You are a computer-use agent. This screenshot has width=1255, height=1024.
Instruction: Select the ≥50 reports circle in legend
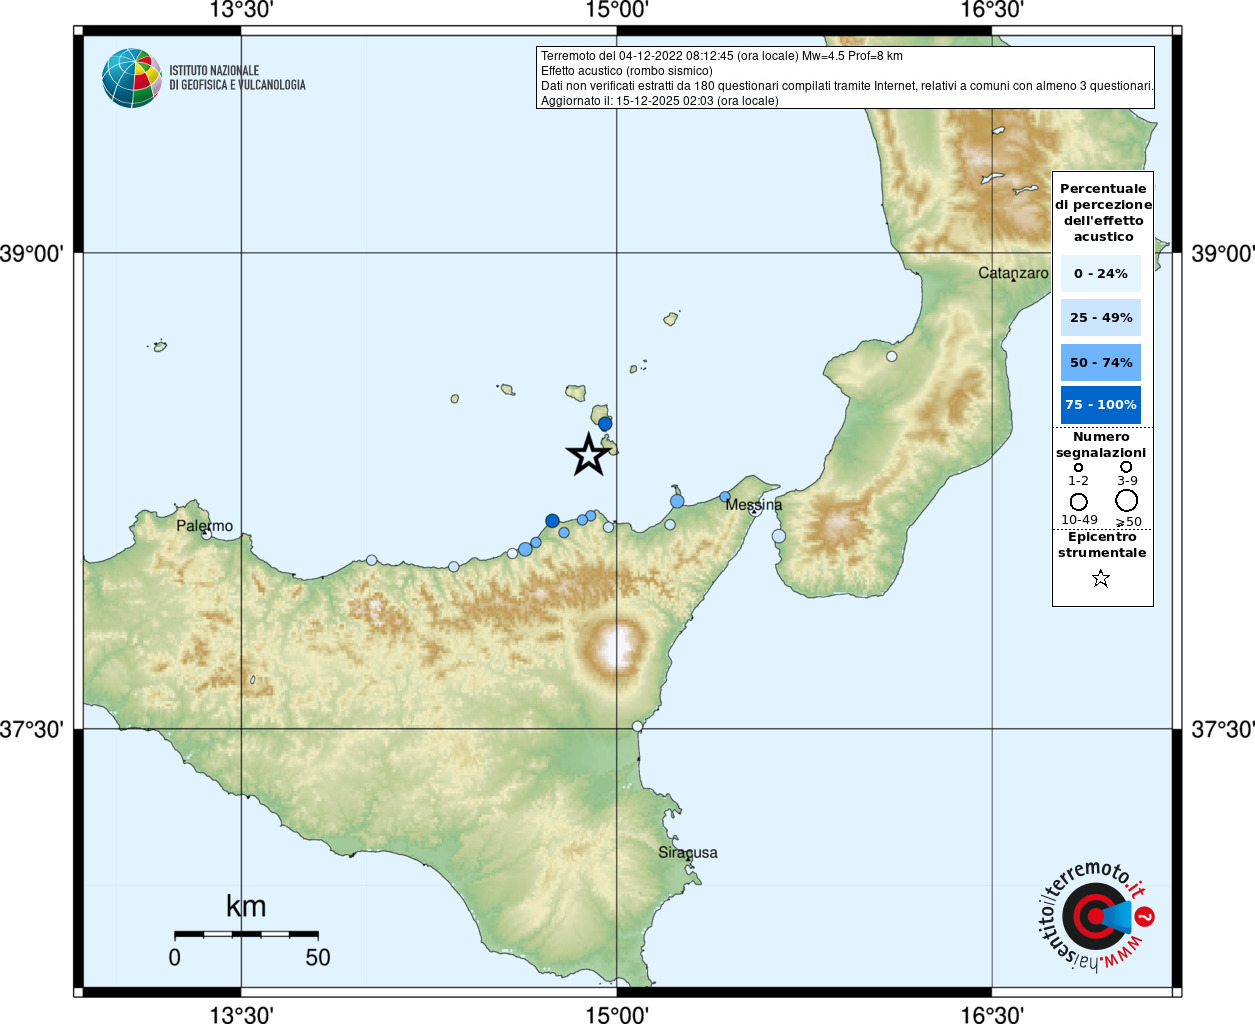[1127, 501]
